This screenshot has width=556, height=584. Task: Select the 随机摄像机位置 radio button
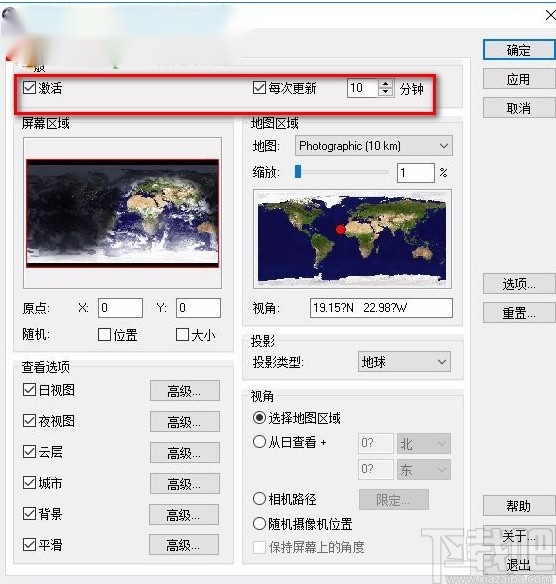259,524
